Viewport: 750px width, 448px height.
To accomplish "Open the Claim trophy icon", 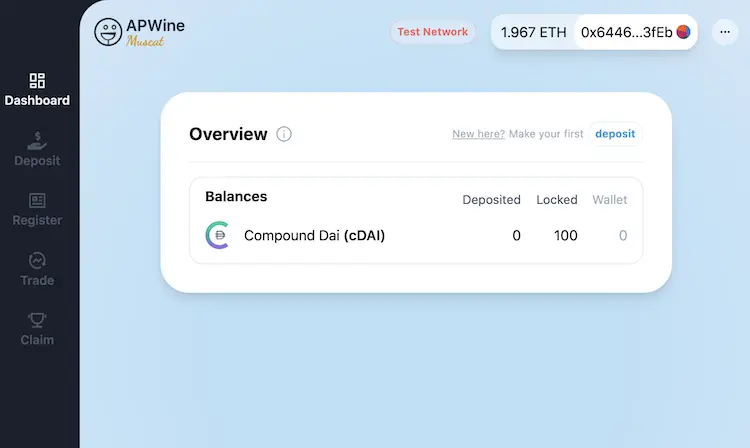I will (x=37, y=320).
